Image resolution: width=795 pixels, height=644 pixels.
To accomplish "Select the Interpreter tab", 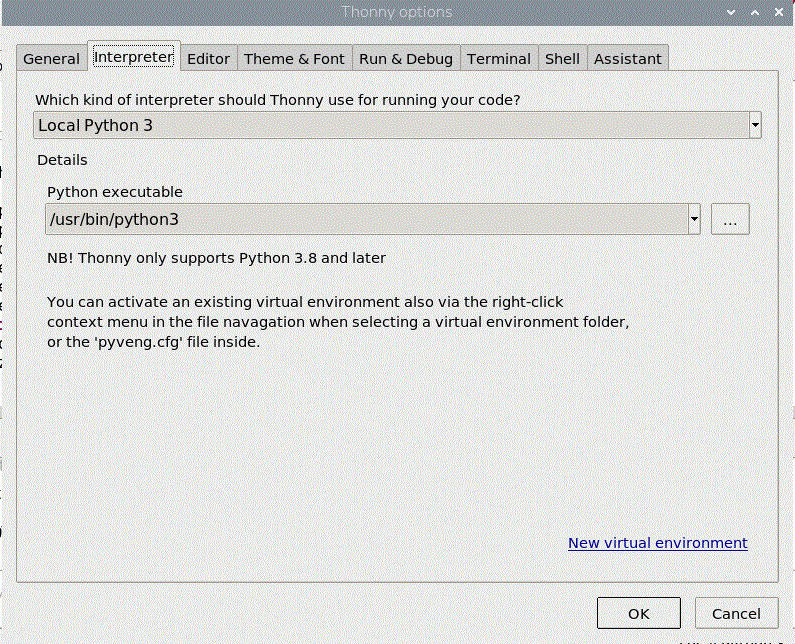I will click(133, 57).
